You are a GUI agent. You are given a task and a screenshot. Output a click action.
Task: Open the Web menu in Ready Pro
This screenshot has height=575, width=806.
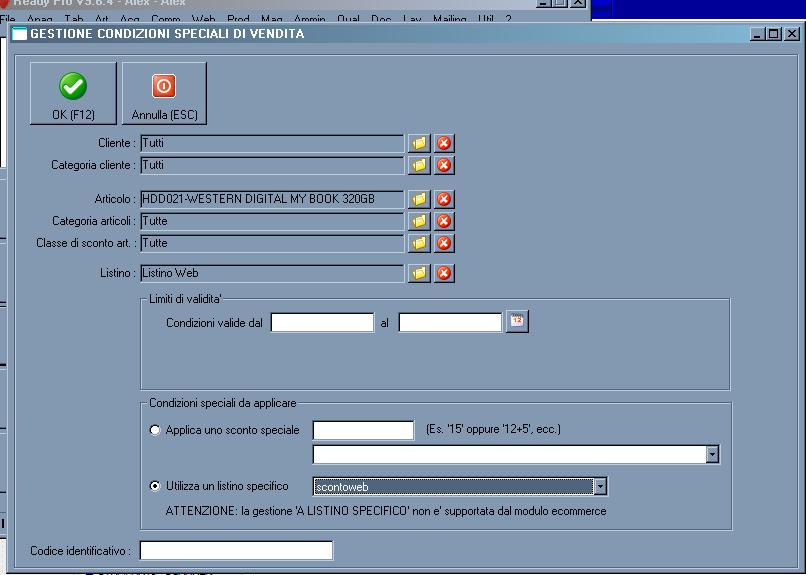203,20
